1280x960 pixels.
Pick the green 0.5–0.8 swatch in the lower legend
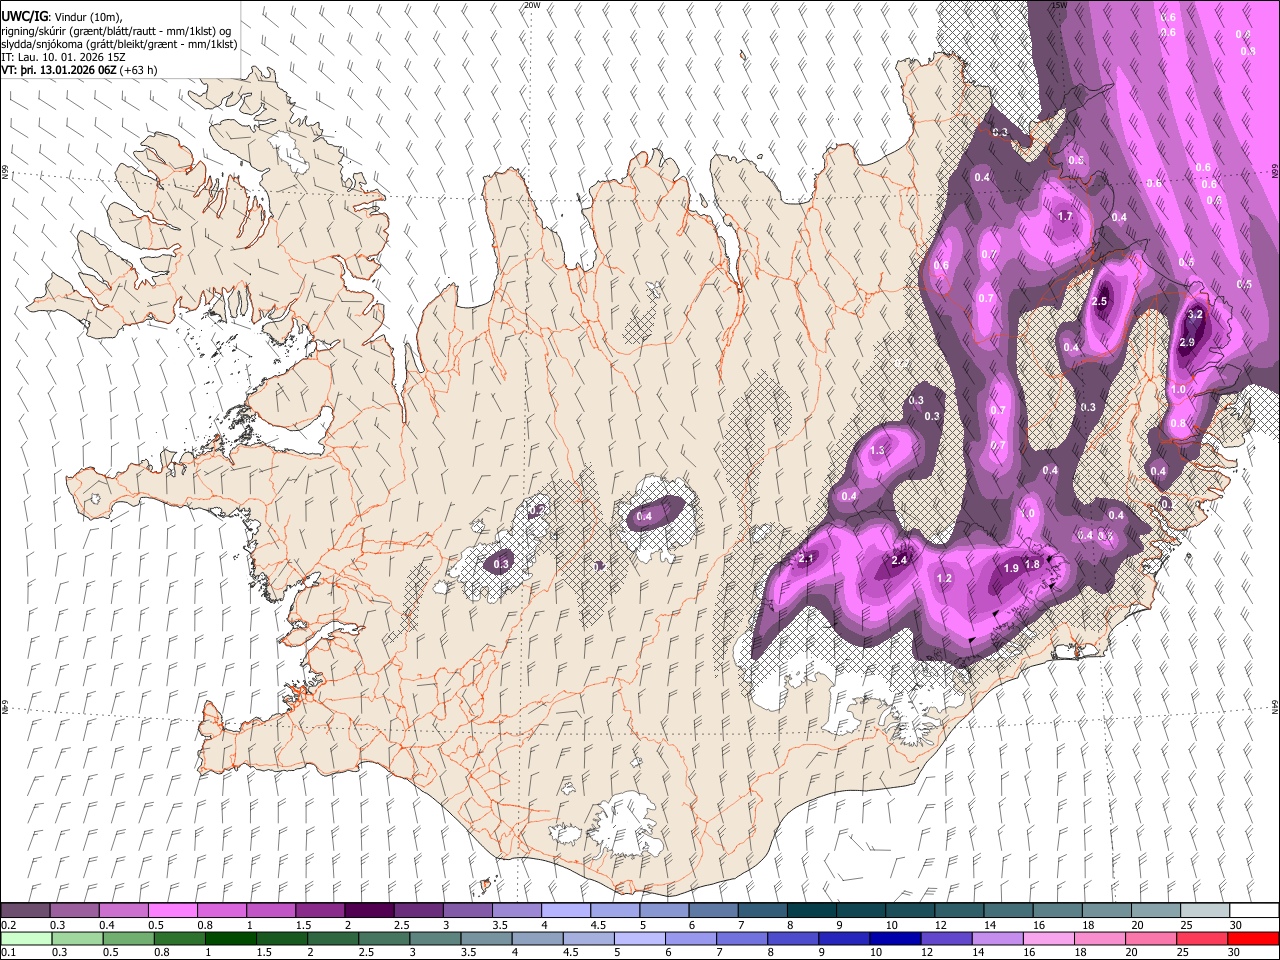click(127, 938)
